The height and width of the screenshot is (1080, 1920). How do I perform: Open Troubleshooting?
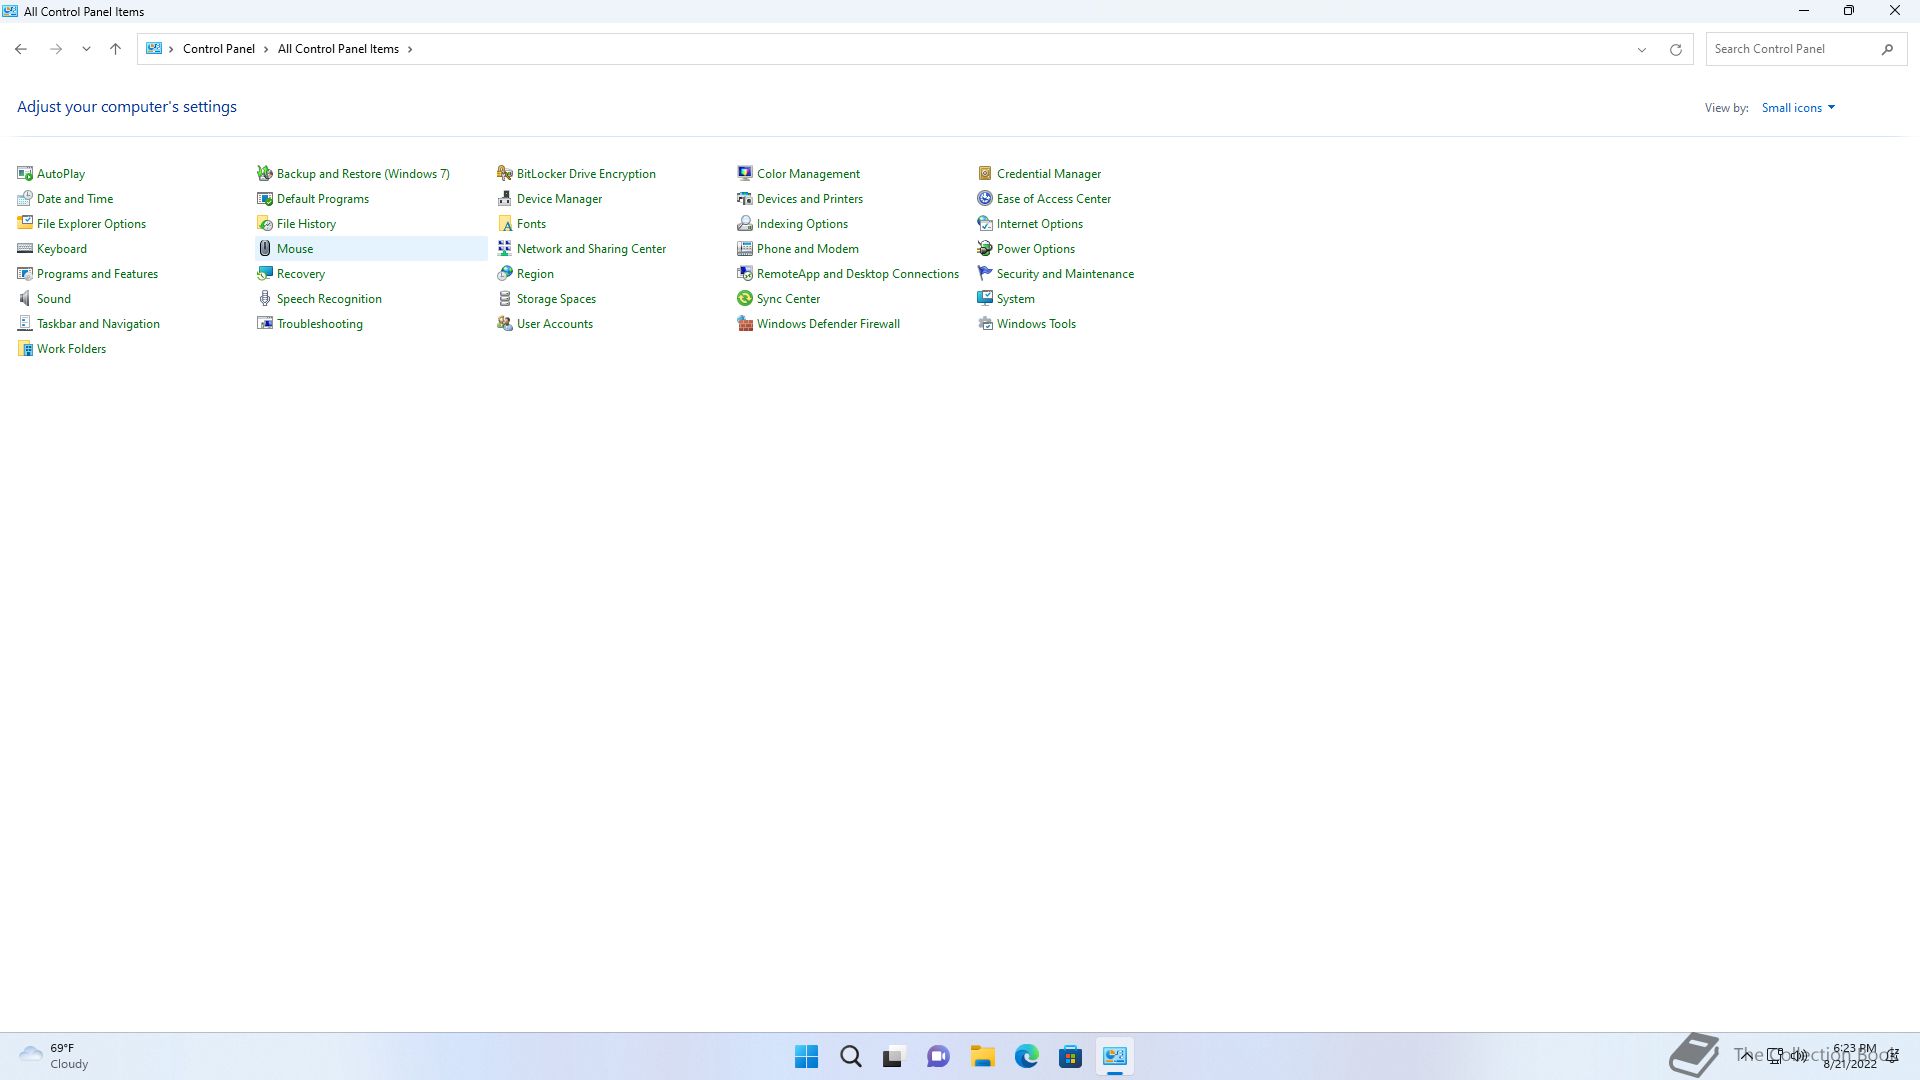pyautogui.click(x=320, y=324)
